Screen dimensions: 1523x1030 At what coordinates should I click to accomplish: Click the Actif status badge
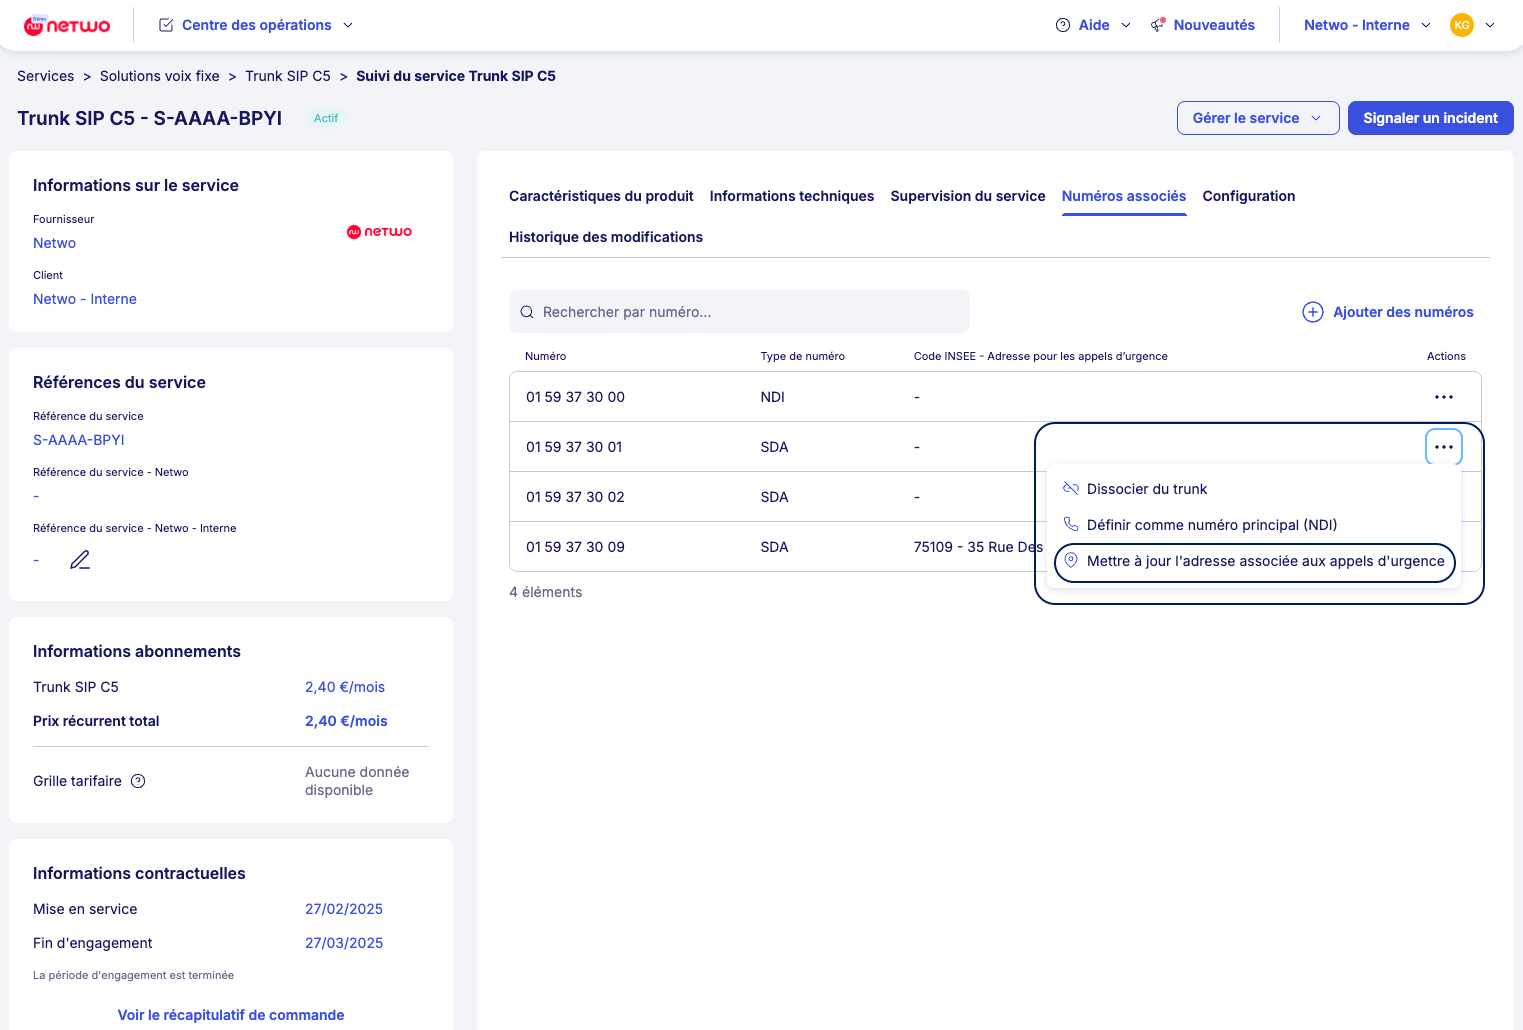[x=326, y=118]
